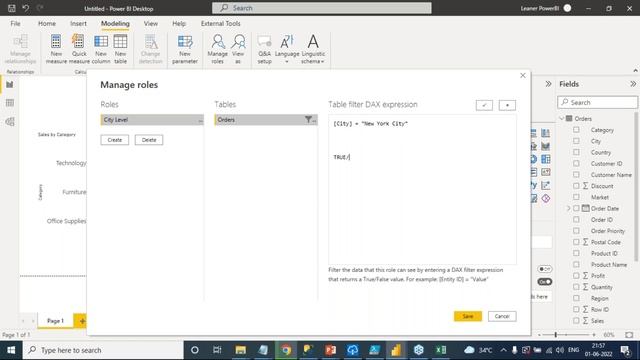The image size is (640, 360).
Task: Create a New table
Action: click(x=120, y=49)
